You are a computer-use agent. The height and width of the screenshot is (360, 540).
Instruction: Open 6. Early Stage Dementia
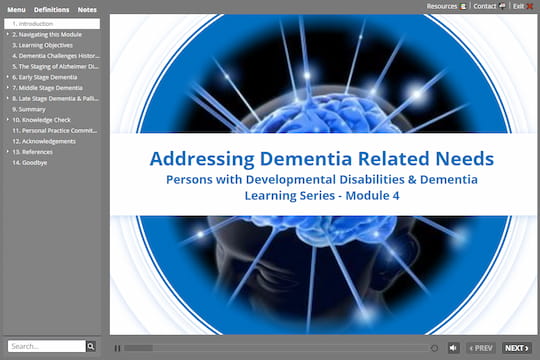tap(45, 77)
